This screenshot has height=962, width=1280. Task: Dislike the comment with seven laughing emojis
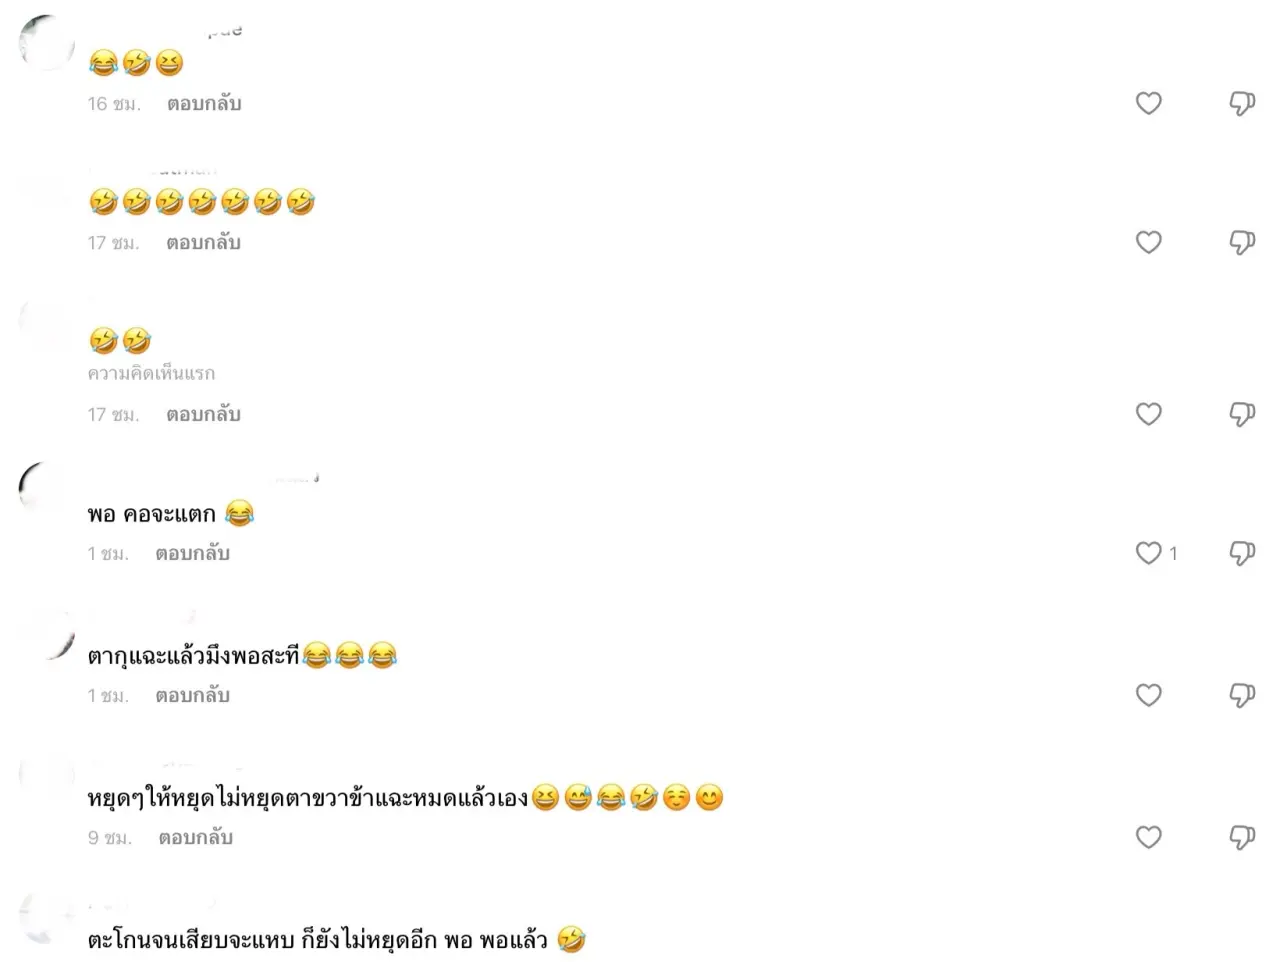coord(1242,242)
